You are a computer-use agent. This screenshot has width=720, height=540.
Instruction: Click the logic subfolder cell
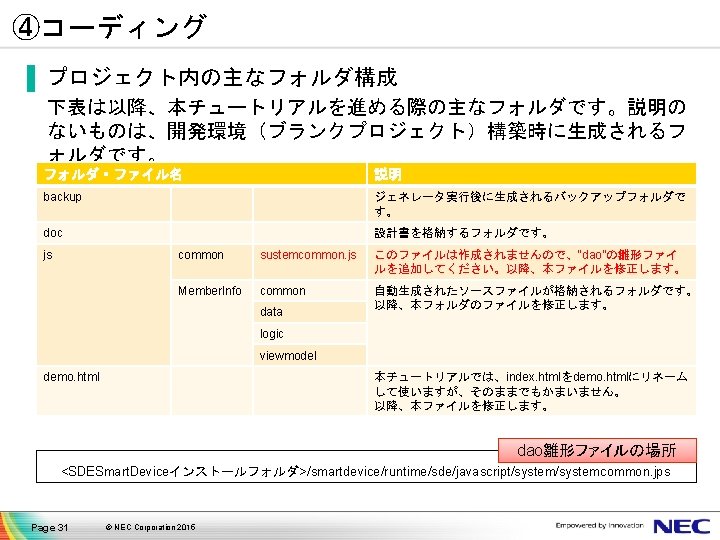(x=310, y=334)
